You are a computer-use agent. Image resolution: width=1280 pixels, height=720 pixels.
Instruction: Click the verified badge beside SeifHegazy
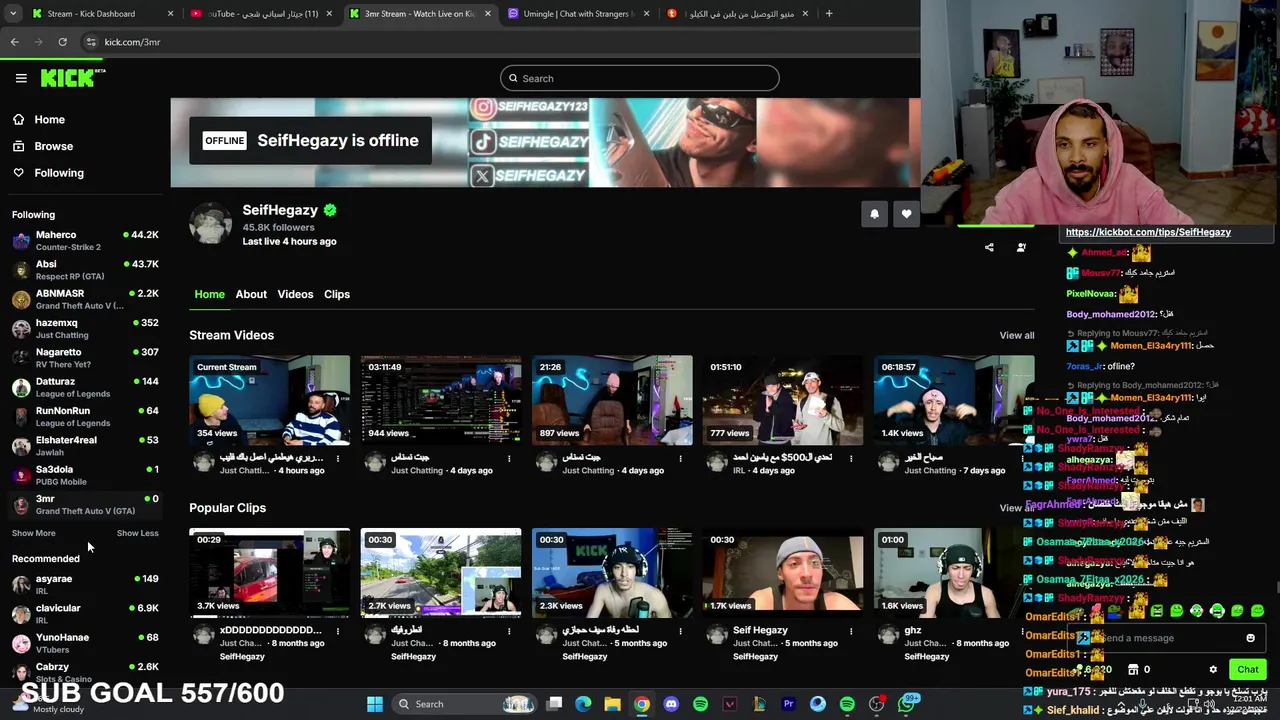tap(330, 210)
